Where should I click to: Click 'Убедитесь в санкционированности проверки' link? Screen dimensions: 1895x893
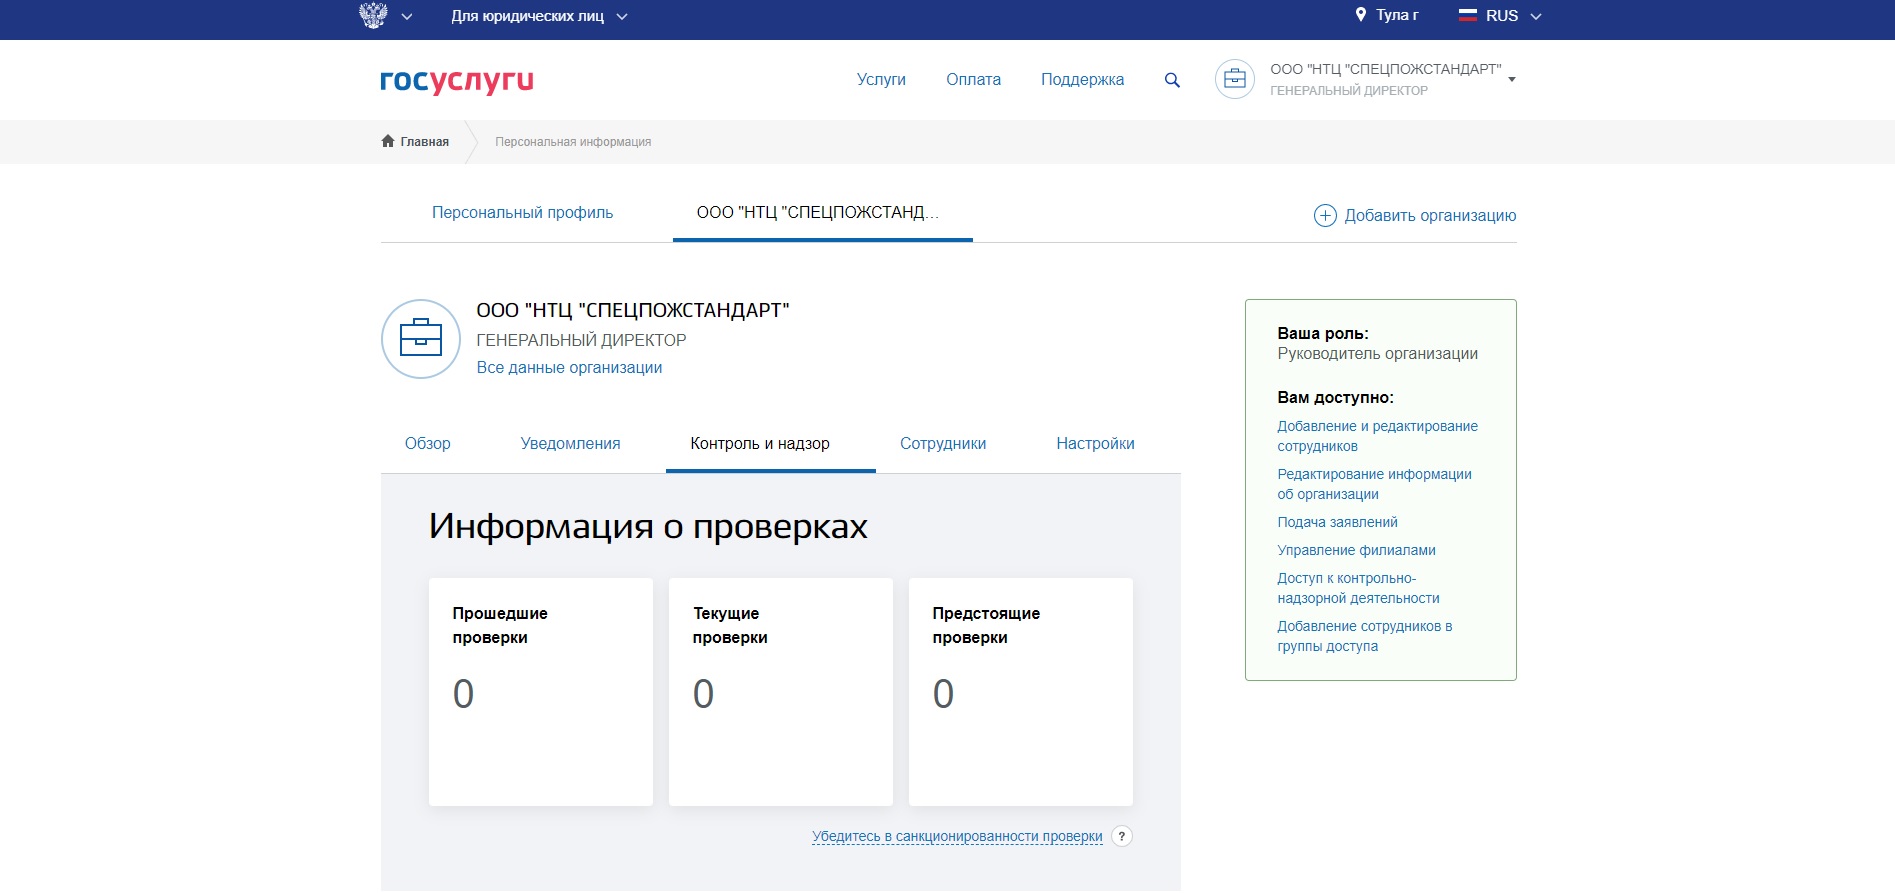(957, 837)
